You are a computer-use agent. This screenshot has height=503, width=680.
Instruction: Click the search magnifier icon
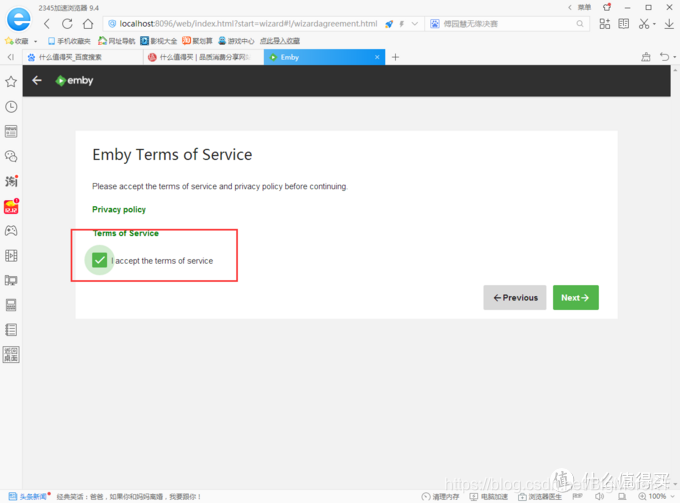coord(580,24)
